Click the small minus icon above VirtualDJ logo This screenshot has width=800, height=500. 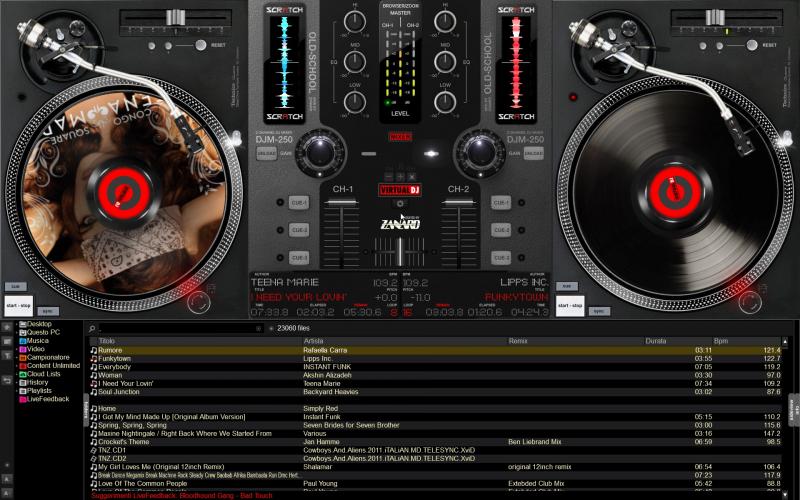click(389, 177)
